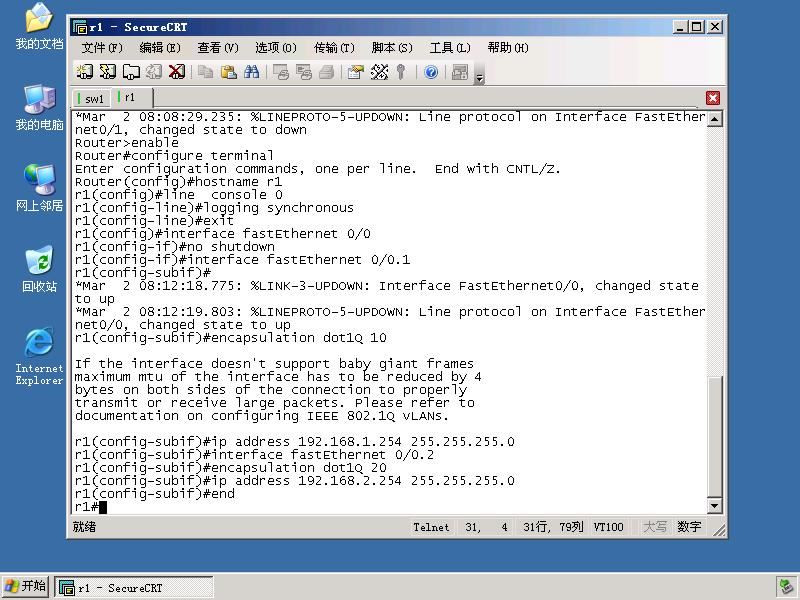800x600 pixels.
Task: Click the 'Telnet' status bar entry
Action: (431, 527)
